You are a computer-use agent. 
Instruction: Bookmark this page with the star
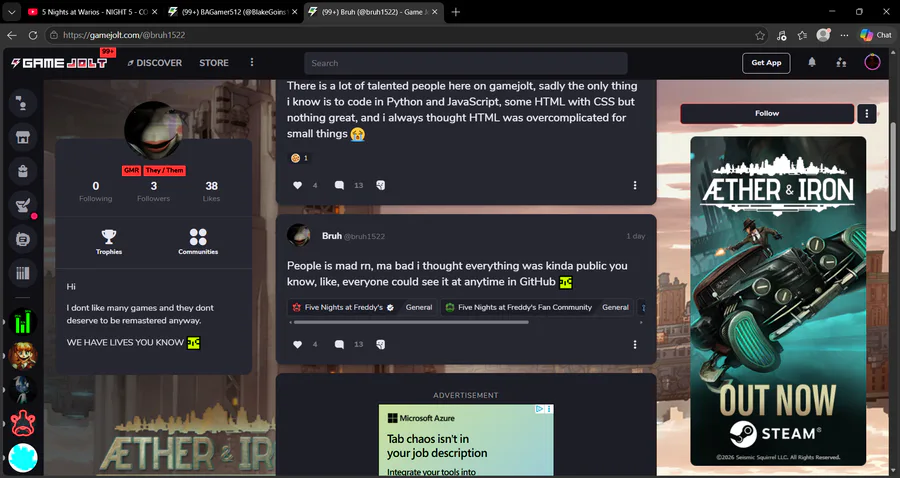(760, 35)
